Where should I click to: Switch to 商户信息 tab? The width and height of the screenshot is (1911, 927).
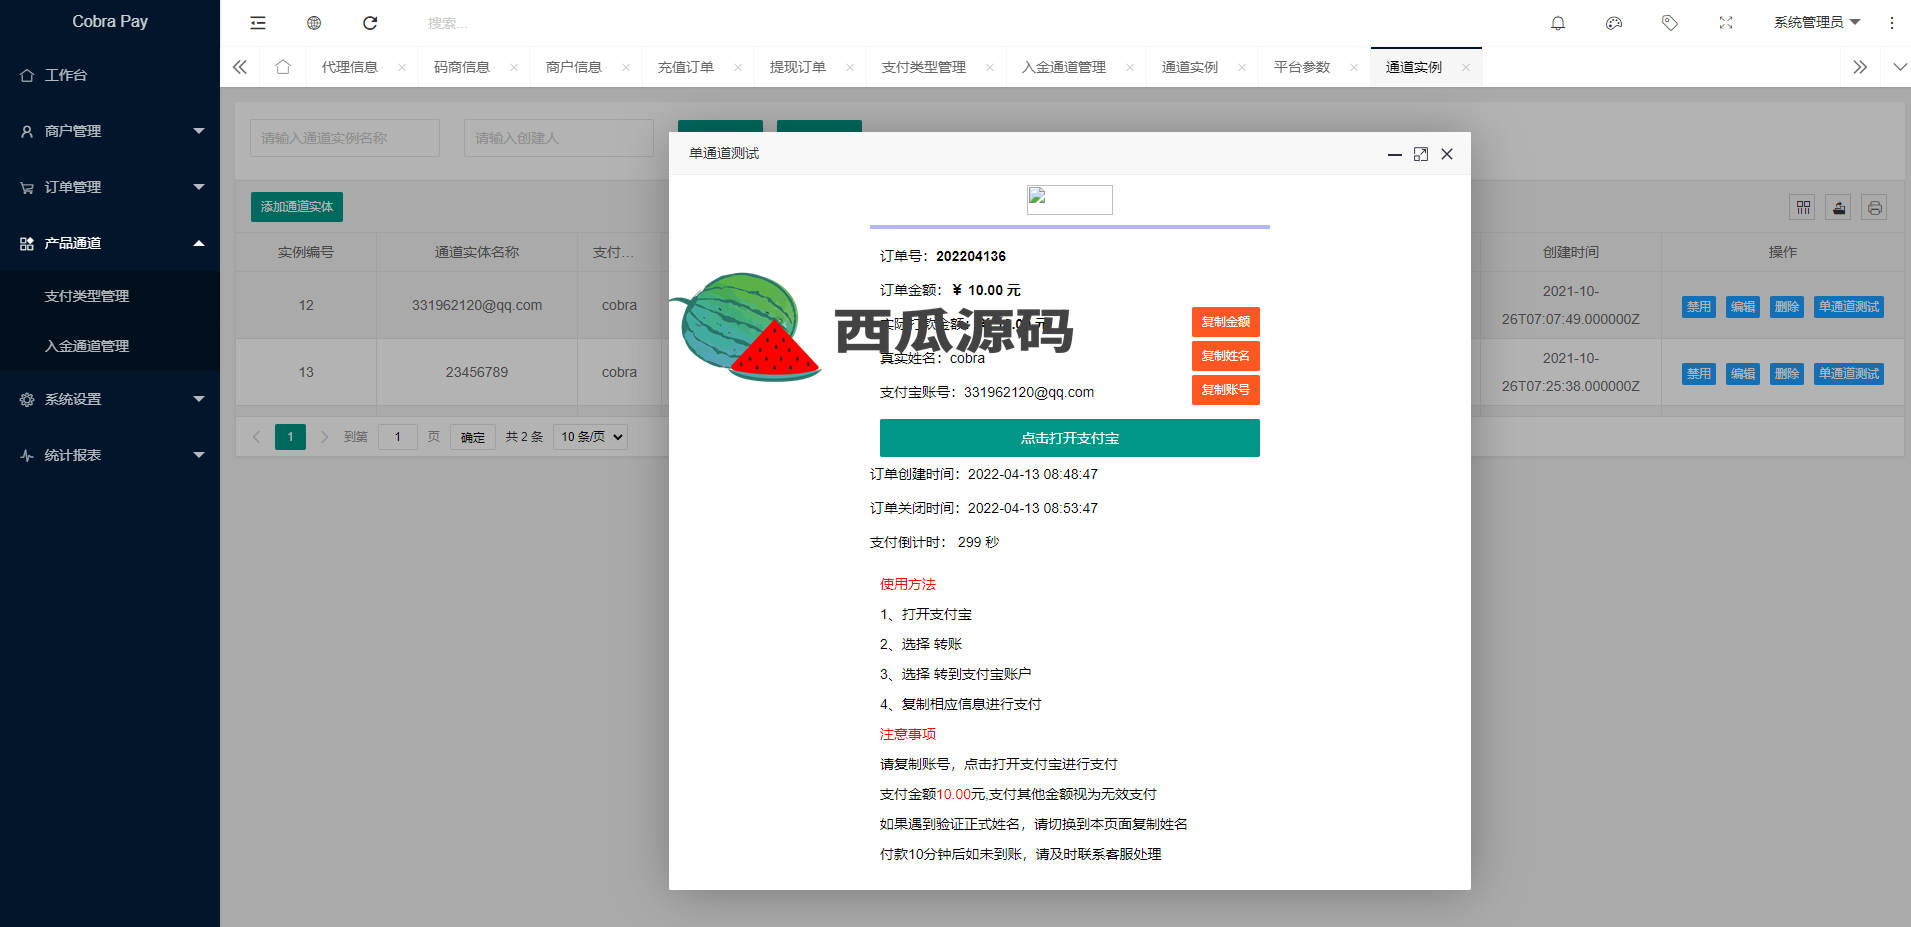coord(574,67)
